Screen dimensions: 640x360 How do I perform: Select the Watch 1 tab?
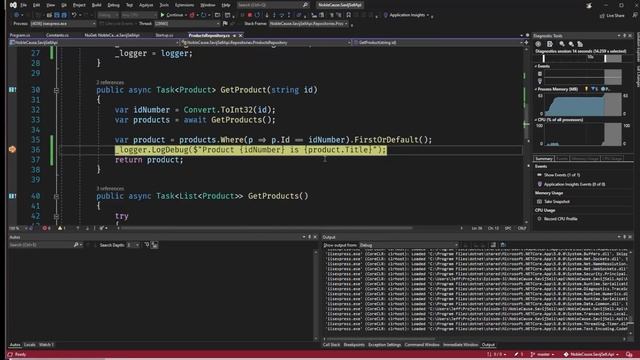pos(46,345)
